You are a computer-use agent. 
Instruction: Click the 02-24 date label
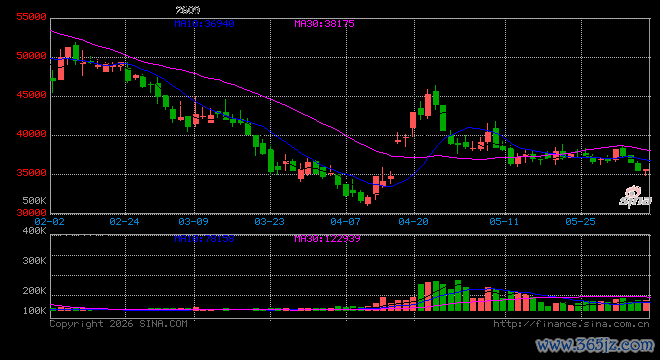pos(124,221)
